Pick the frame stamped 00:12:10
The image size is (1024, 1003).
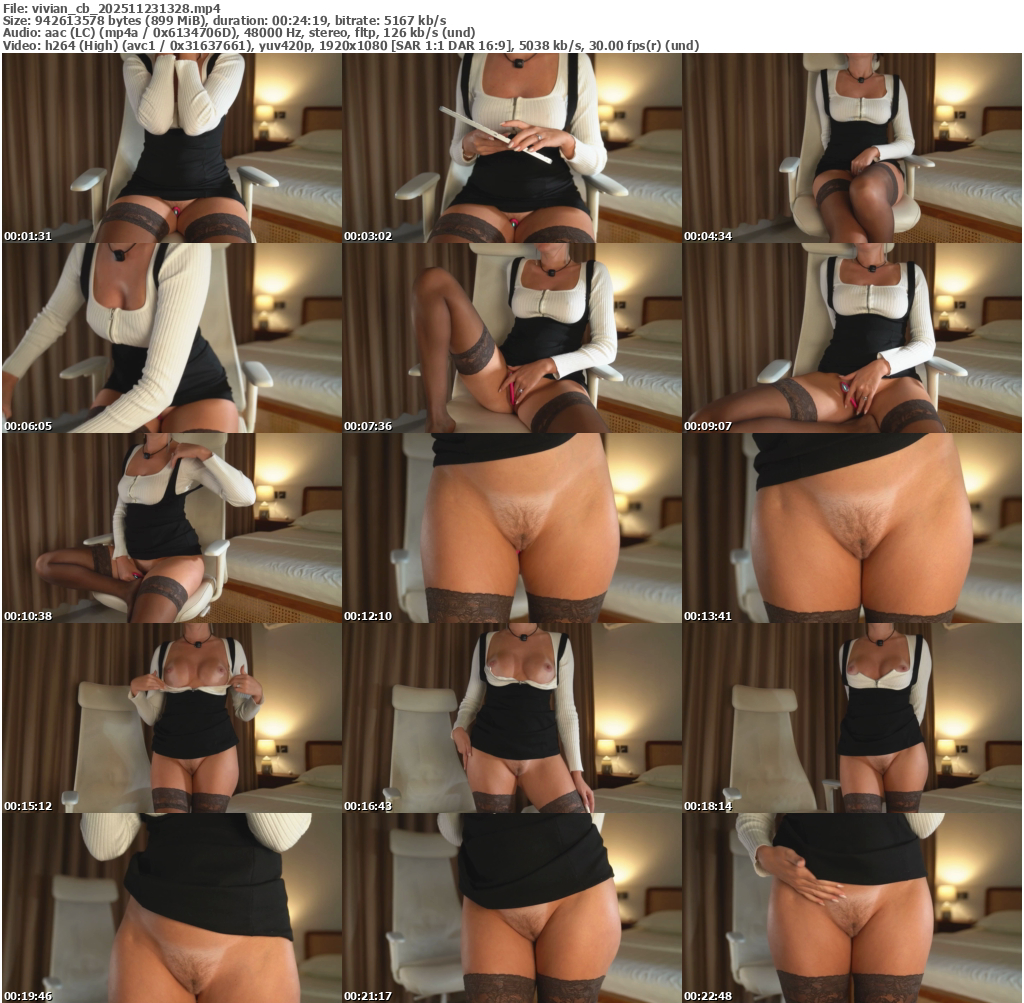(512, 528)
